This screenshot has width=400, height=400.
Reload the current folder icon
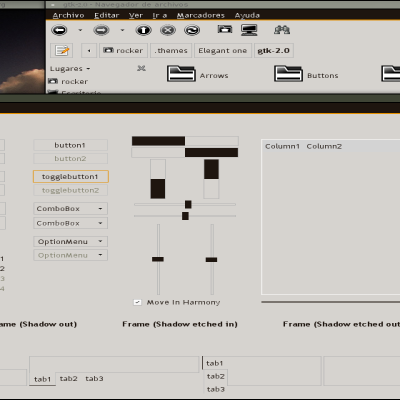tap(192, 30)
